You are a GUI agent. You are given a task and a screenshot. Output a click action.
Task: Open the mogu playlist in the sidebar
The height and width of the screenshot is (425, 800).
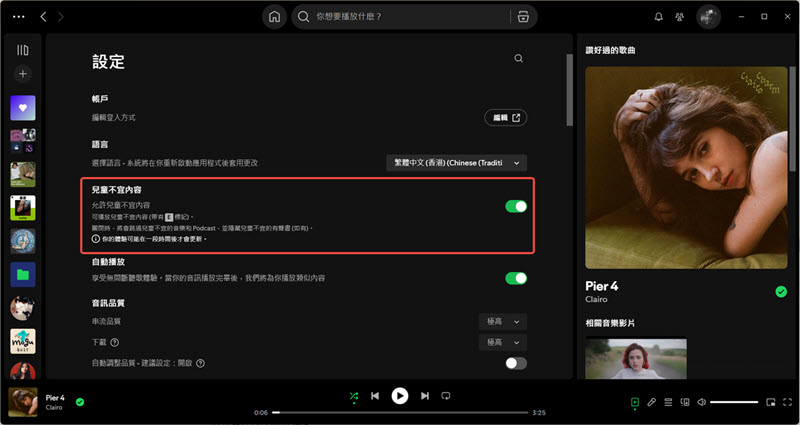tap(23, 341)
